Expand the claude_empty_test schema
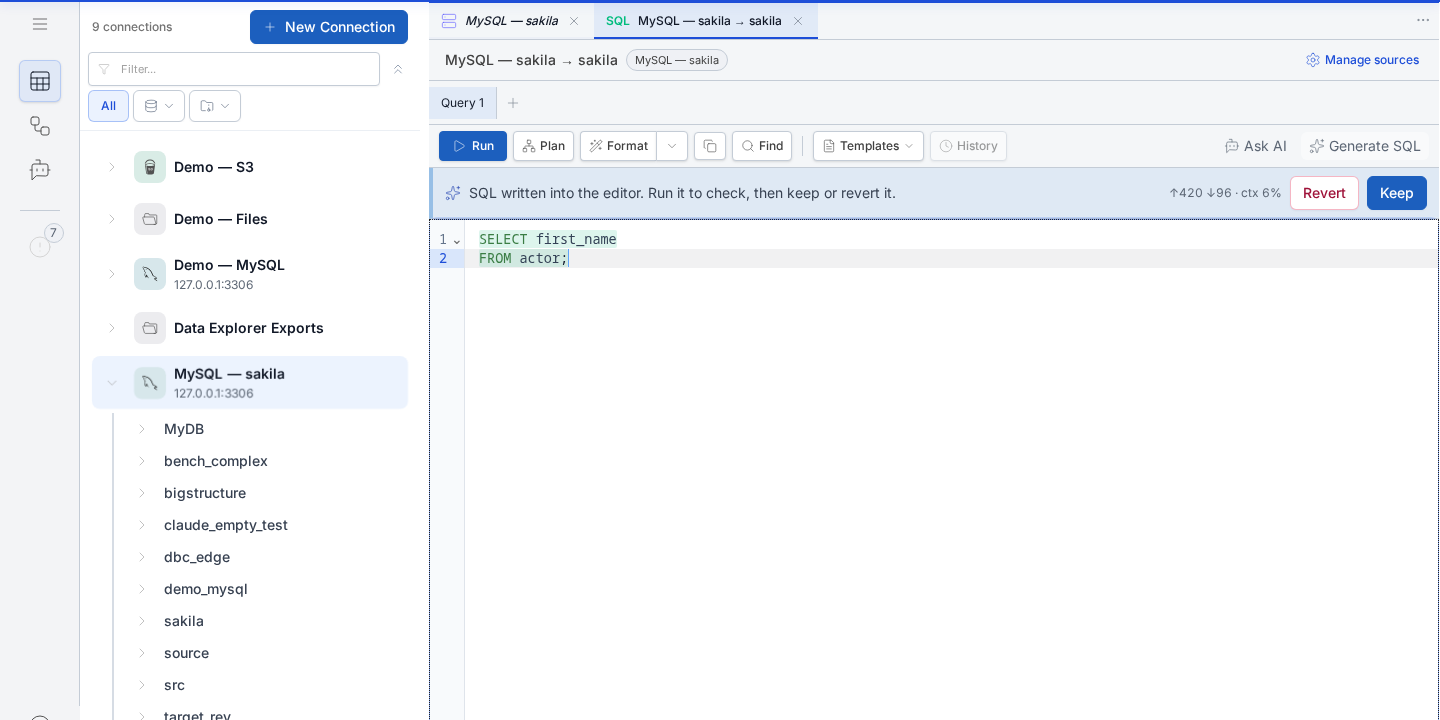The image size is (1440, 720). pyautogui.click(x=141, y=525)
